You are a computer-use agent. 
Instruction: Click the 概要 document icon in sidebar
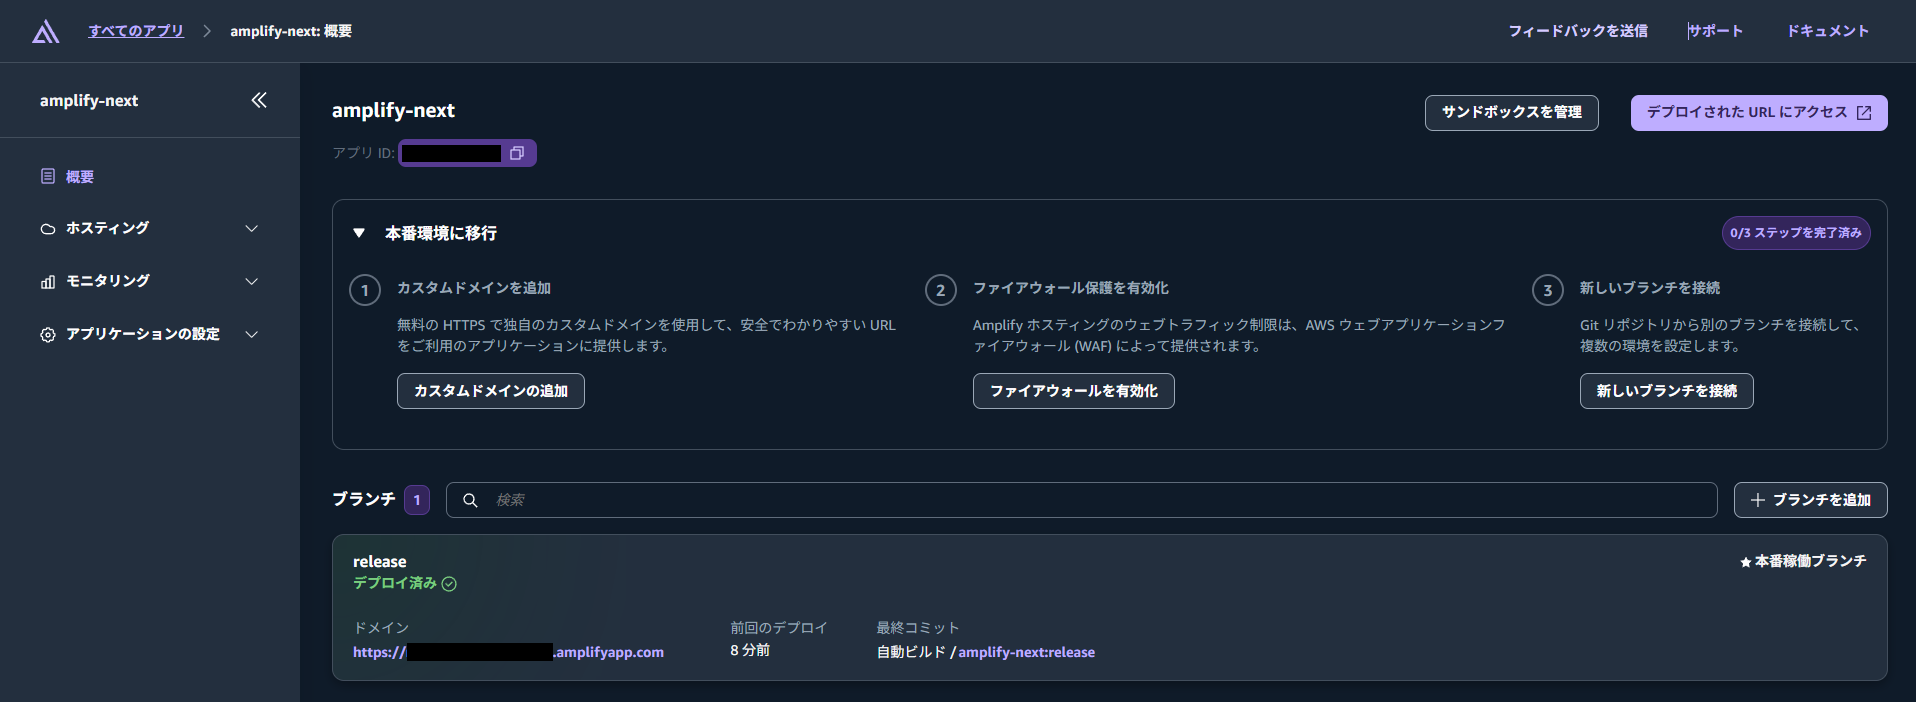48,176
